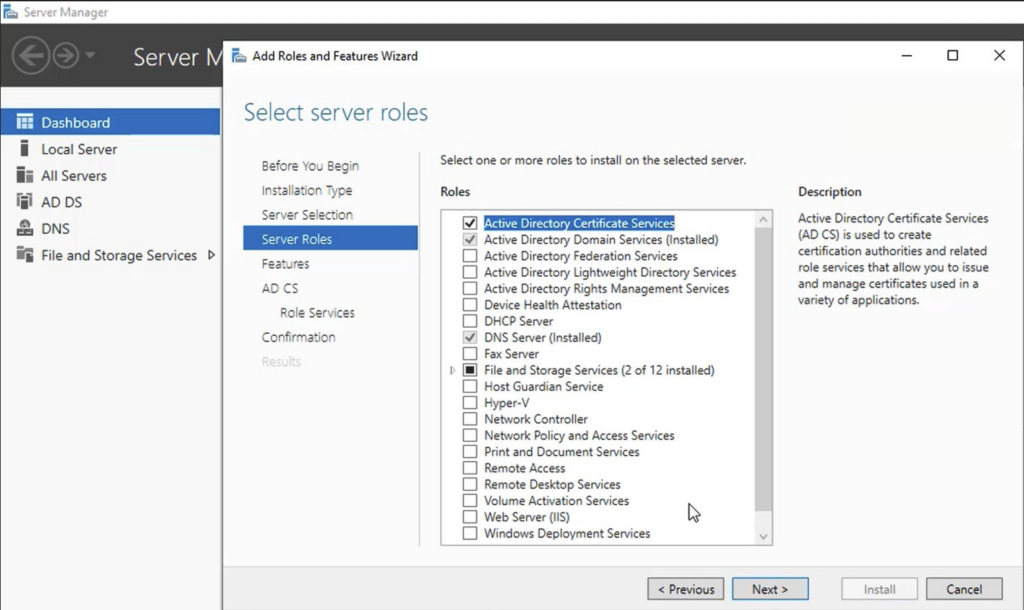This screenshot has width=1024, height=610.
Task: Select Active Directory Domain Services (Installed) text
Action: (601, 240)
